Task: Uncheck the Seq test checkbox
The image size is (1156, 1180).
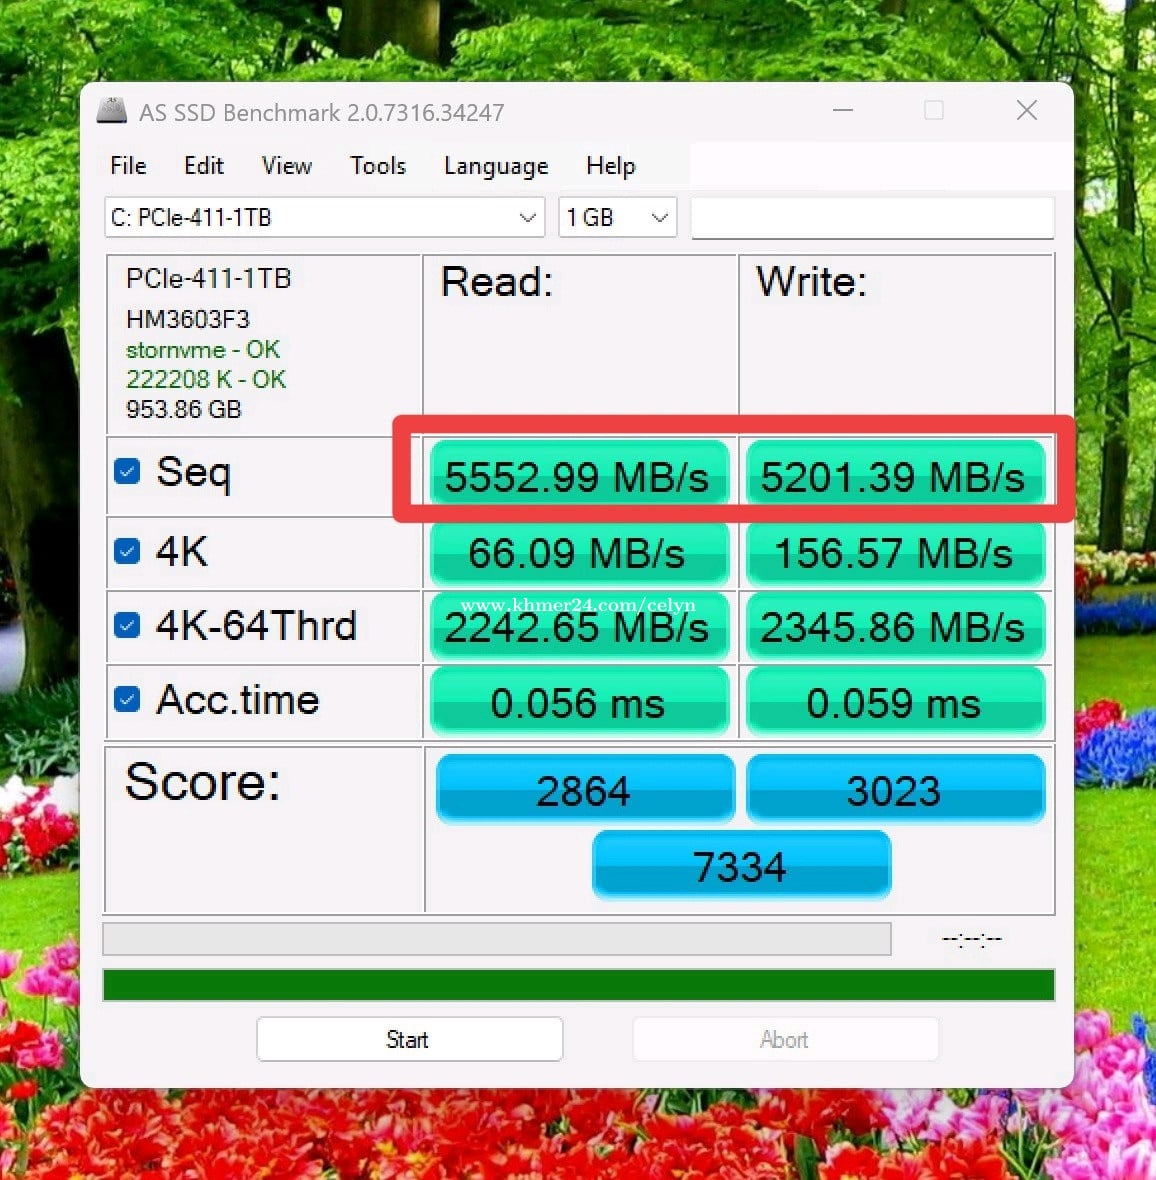Action: 127,471
